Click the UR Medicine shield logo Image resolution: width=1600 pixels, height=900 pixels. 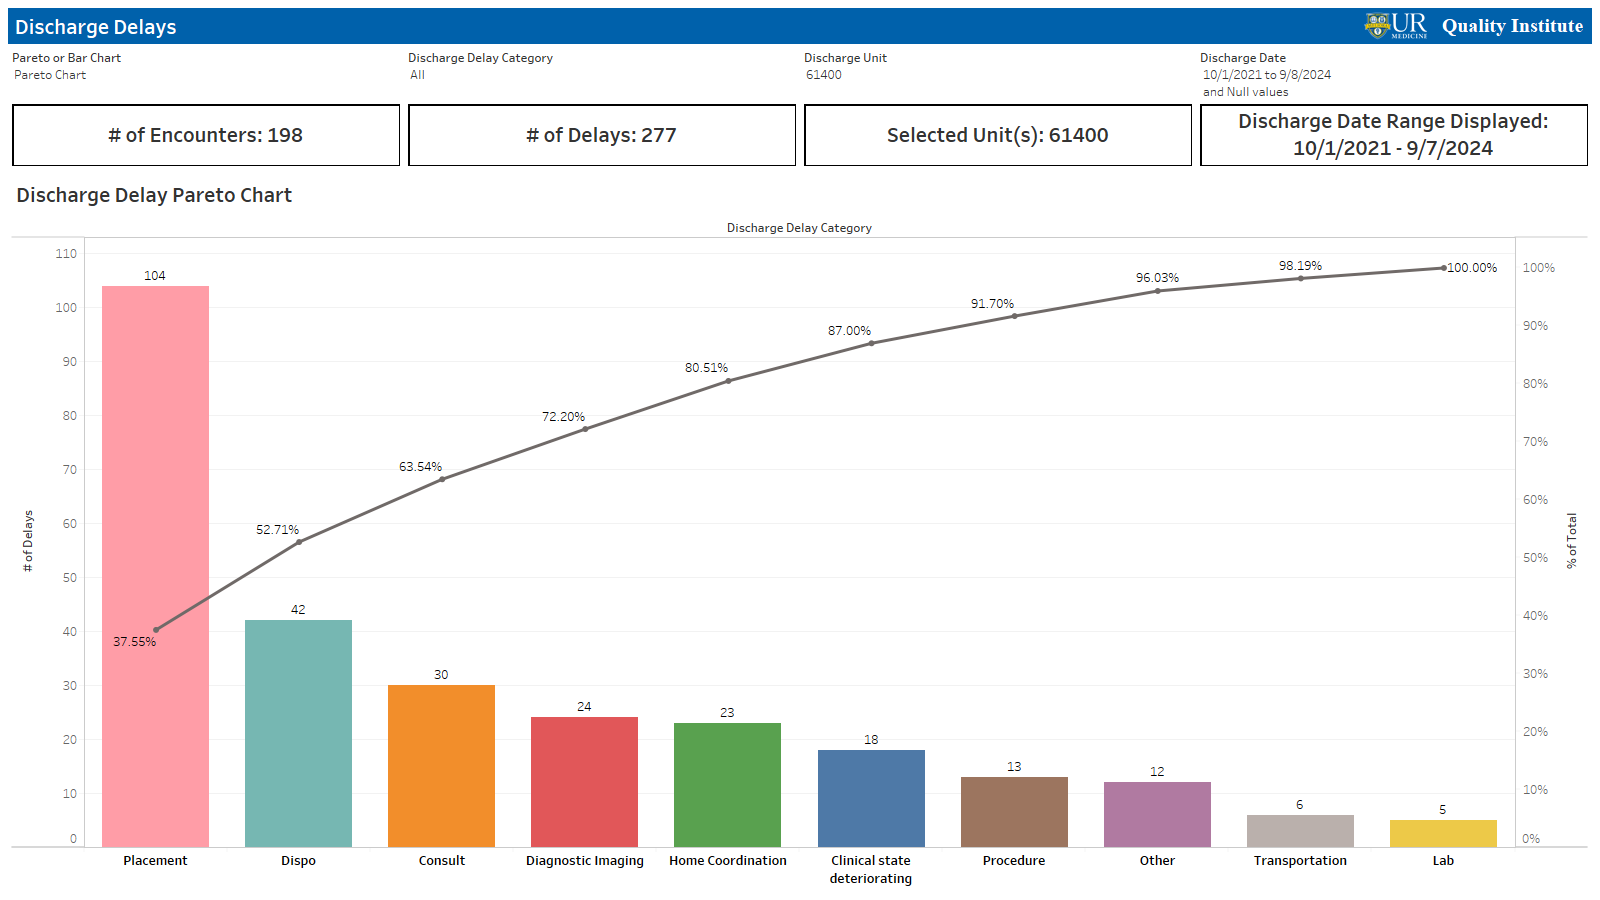click(1378, 25)
